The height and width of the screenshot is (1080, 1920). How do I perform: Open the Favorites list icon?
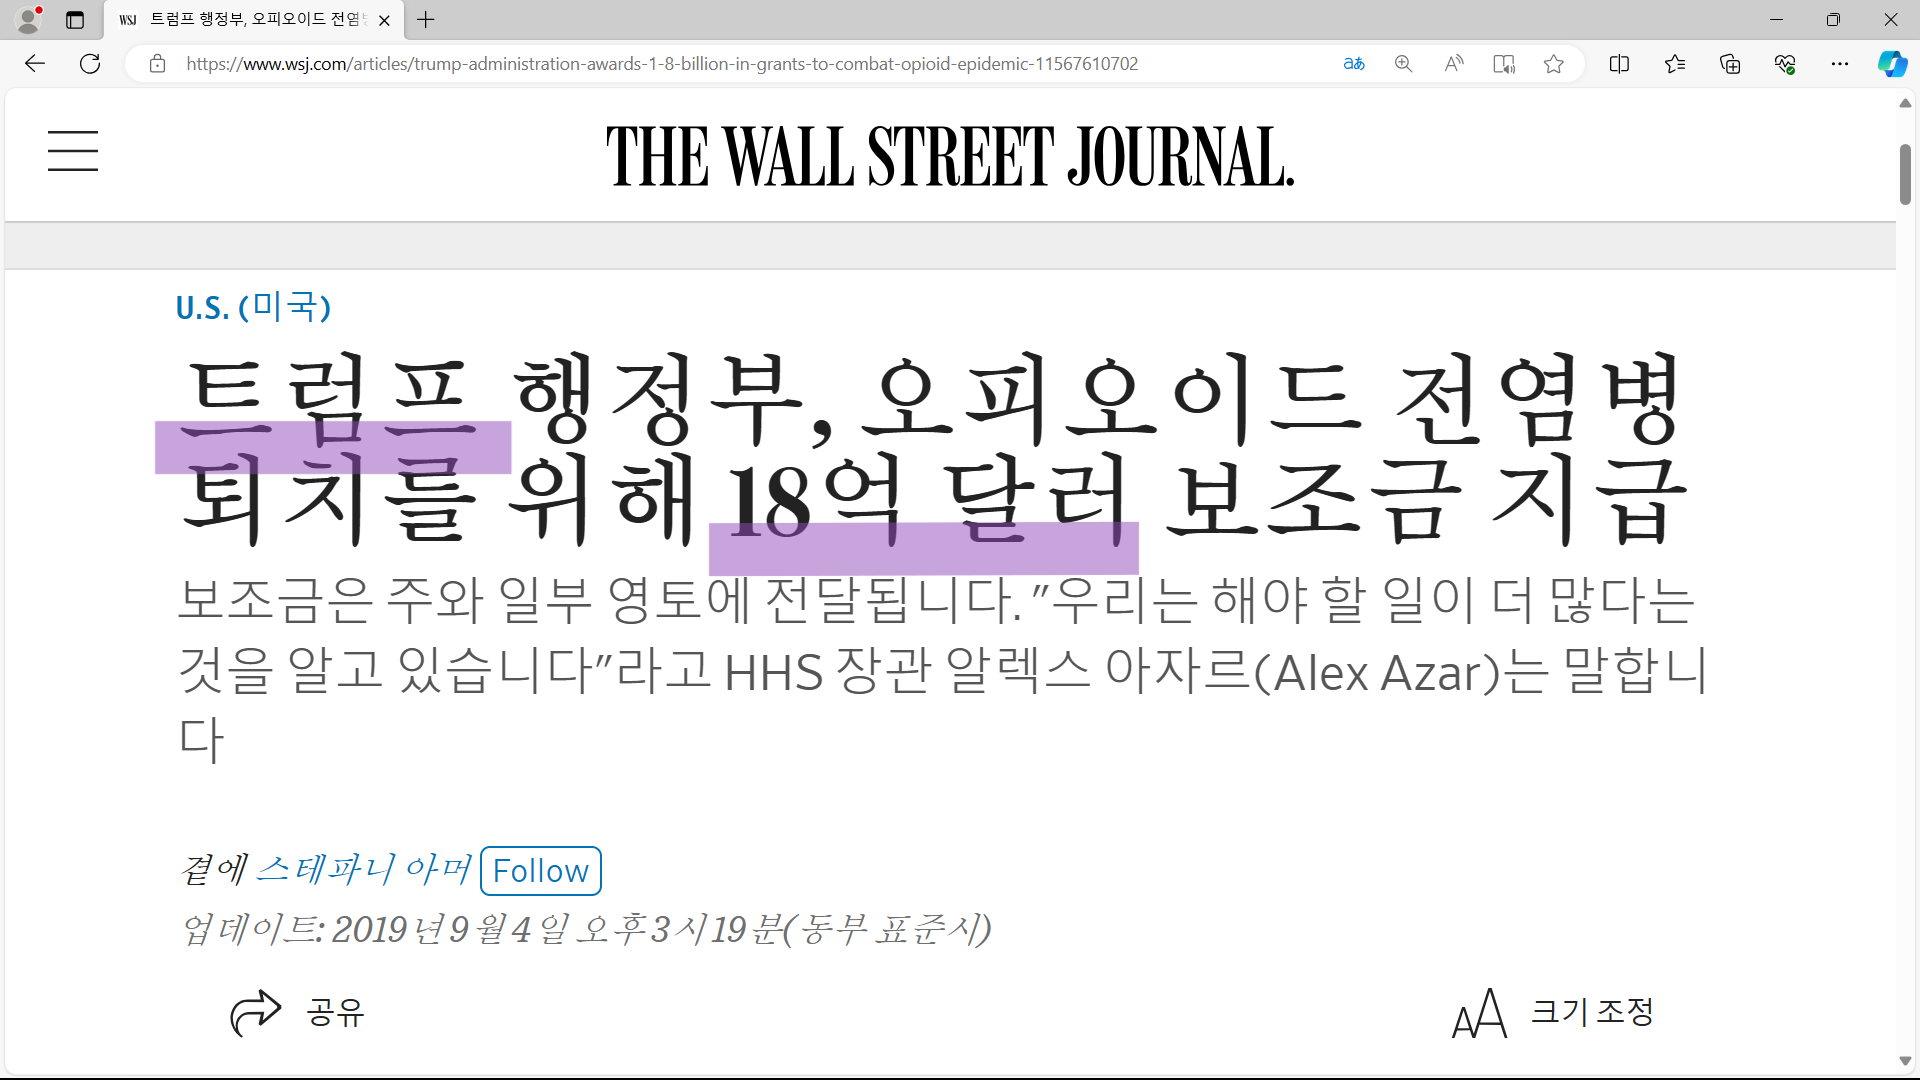point(1675,64)
